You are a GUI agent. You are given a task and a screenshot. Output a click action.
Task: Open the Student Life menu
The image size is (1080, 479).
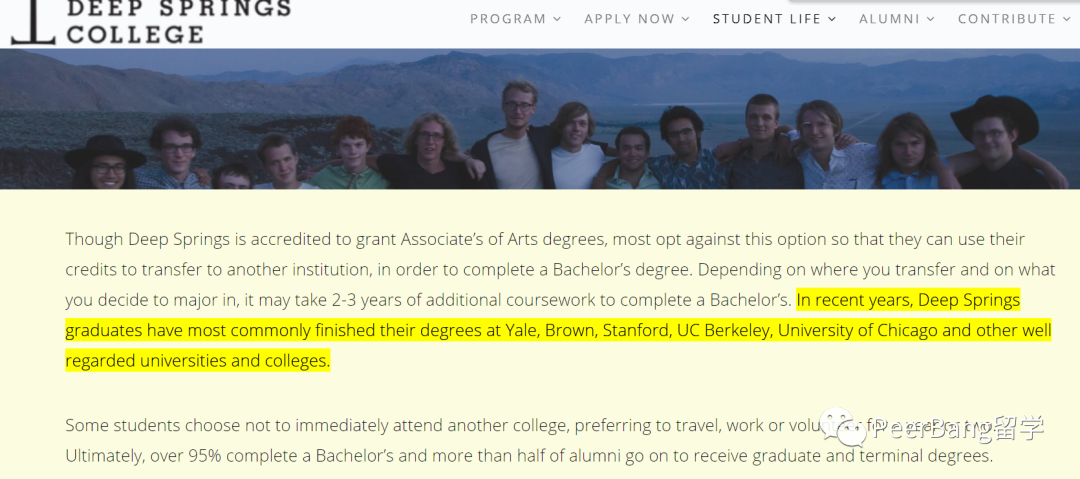pyautogui.click(x=766, y=19)
